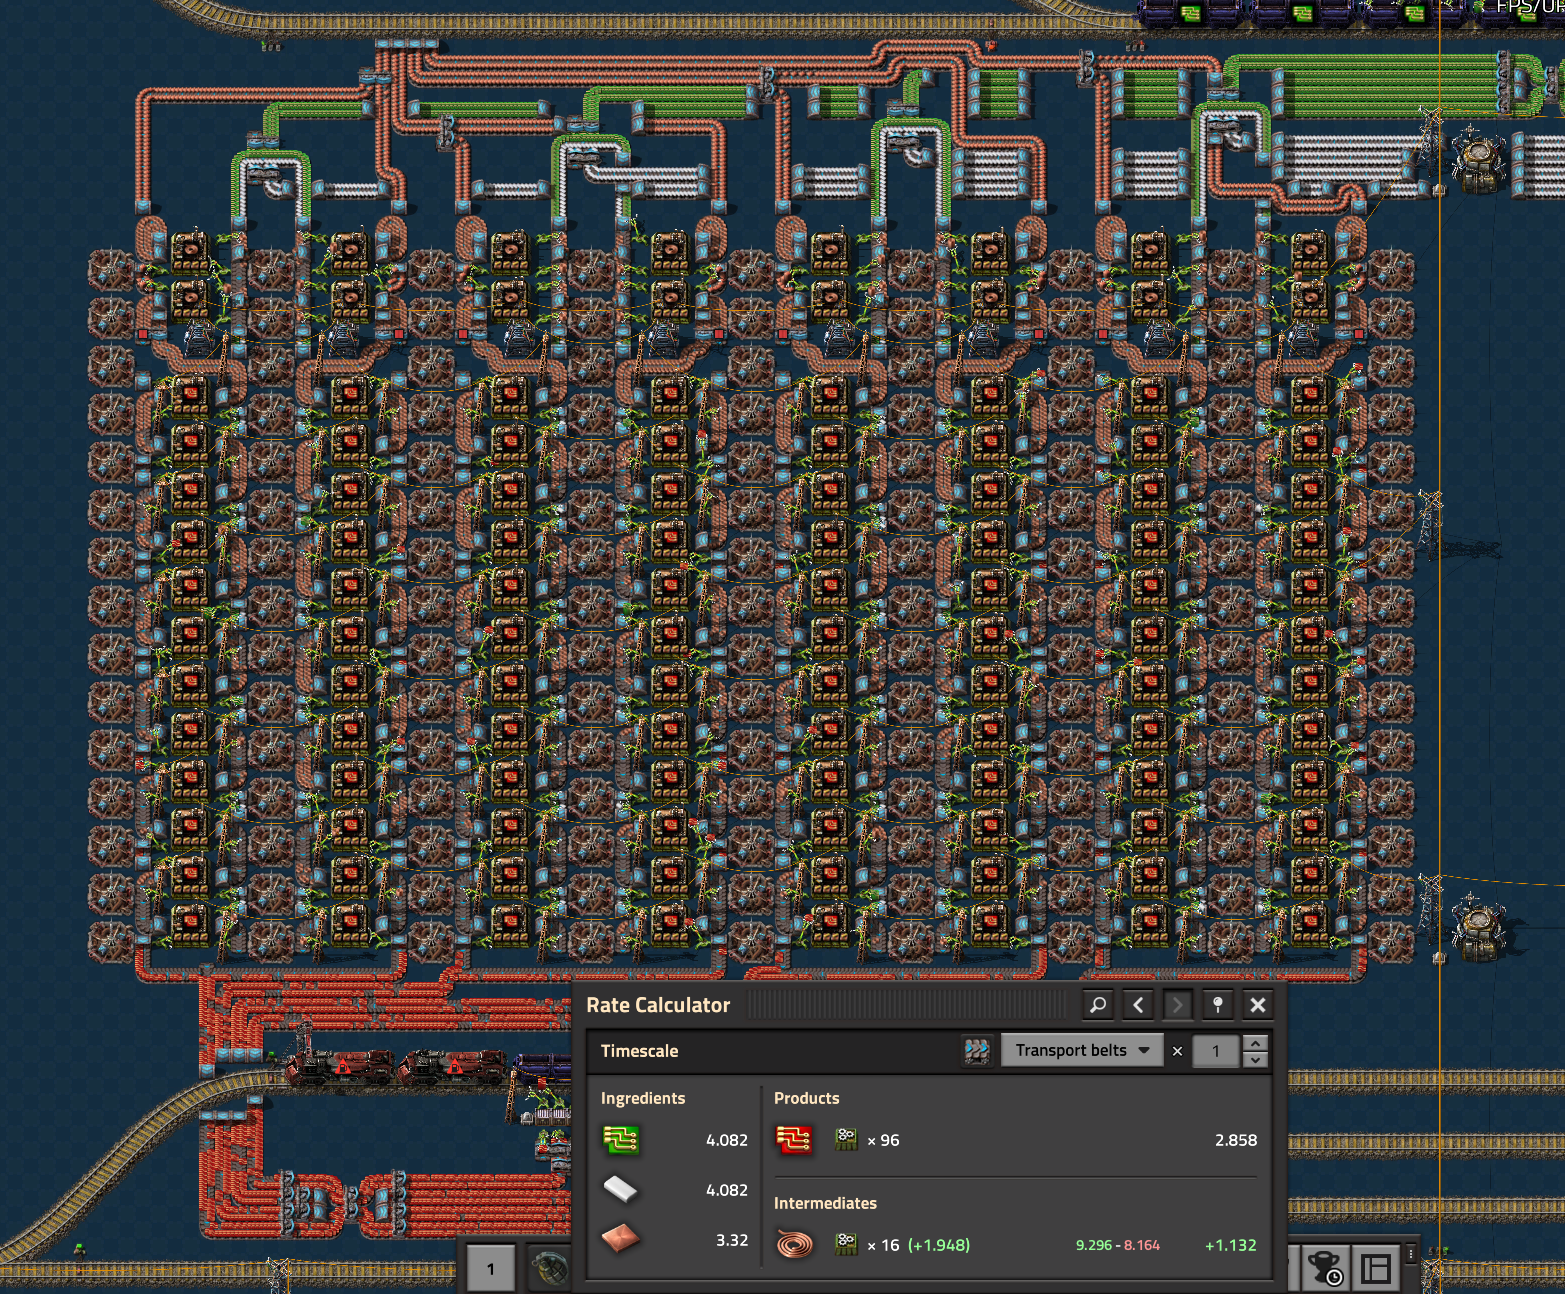Open the Transport belts timescale dropdown
Image resolution: width=1565 pixels, height=1294 pixels.
pyautogui.click(x=1082, y=1050)
